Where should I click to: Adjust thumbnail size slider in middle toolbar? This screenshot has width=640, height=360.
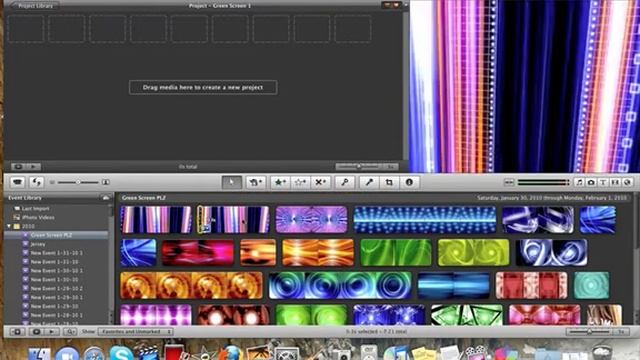tap(78, 182)
